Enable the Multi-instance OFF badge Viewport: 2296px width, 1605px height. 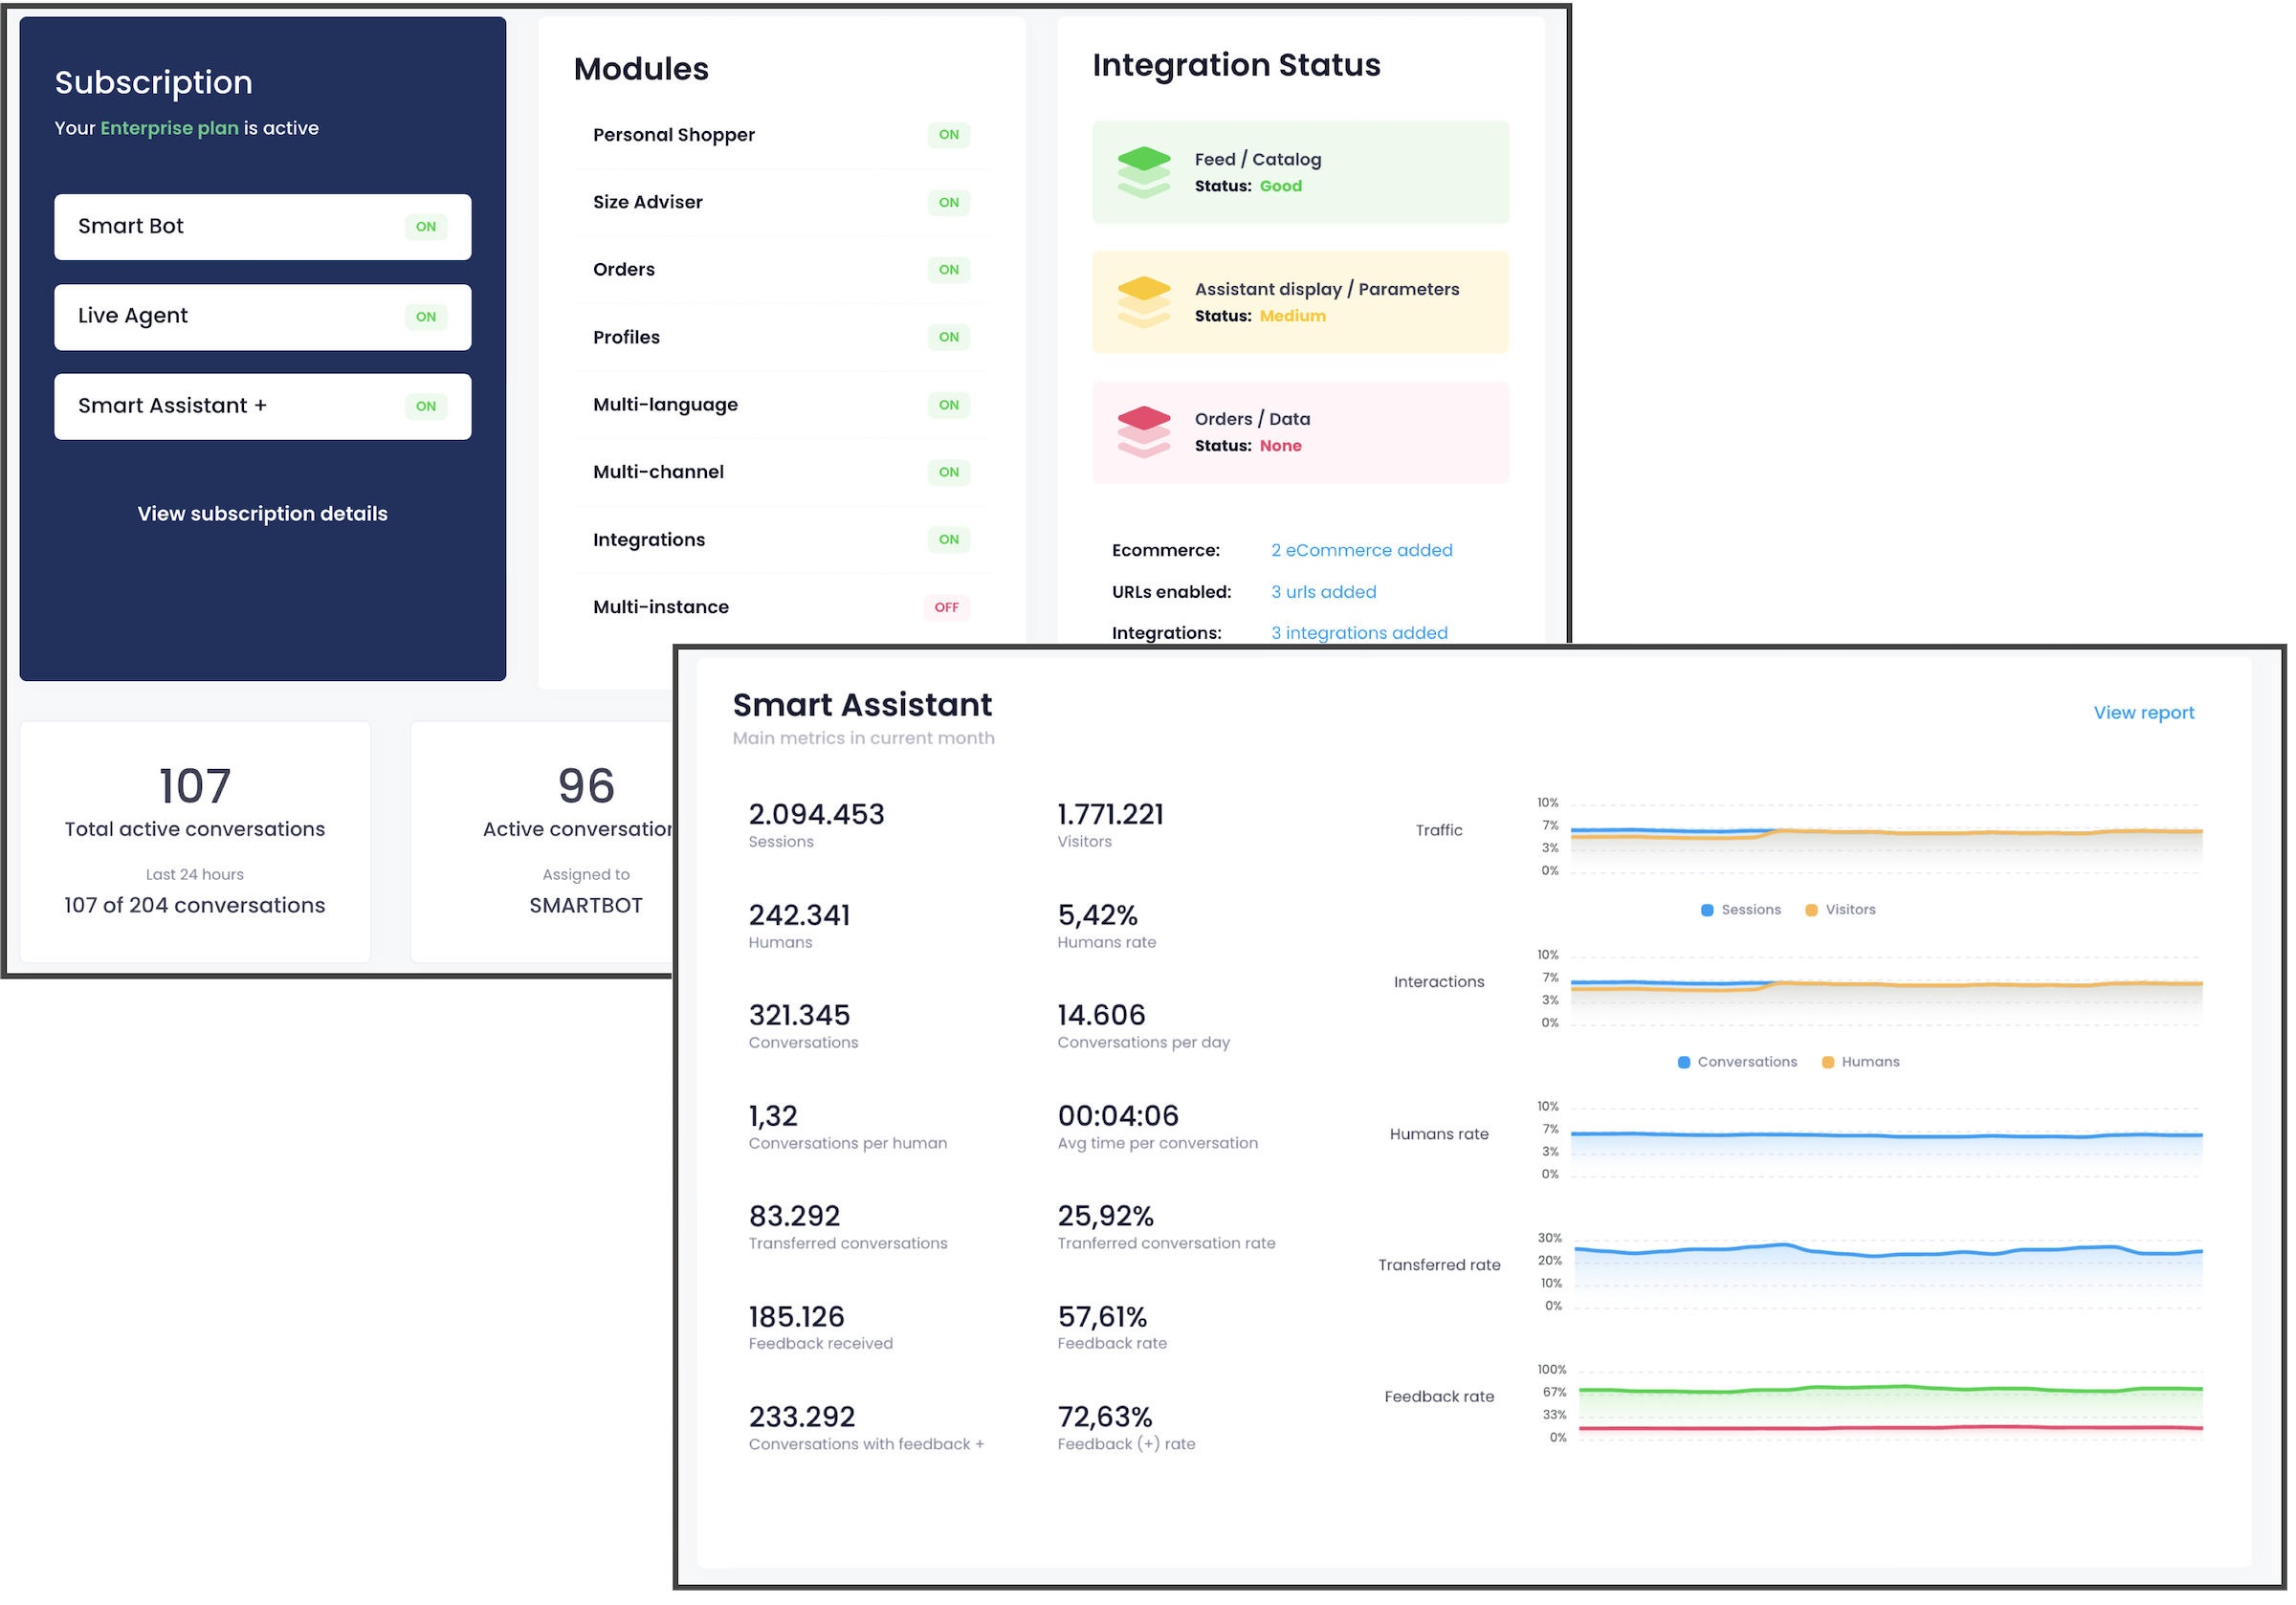[946, 607]
